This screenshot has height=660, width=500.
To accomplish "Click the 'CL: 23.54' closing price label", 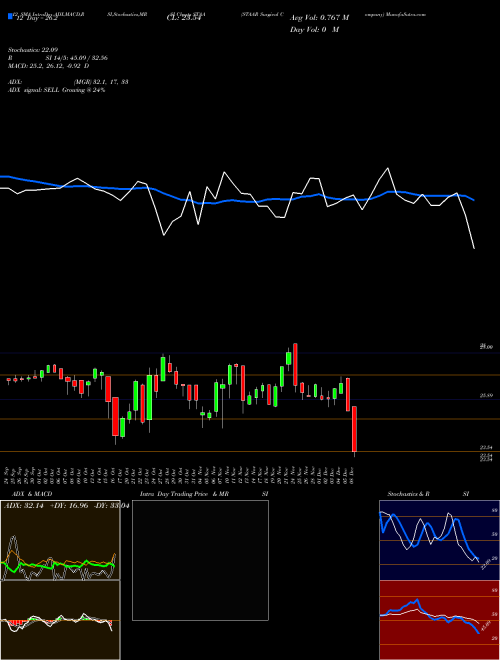I will pyautogui.click(x=184, y=19).
